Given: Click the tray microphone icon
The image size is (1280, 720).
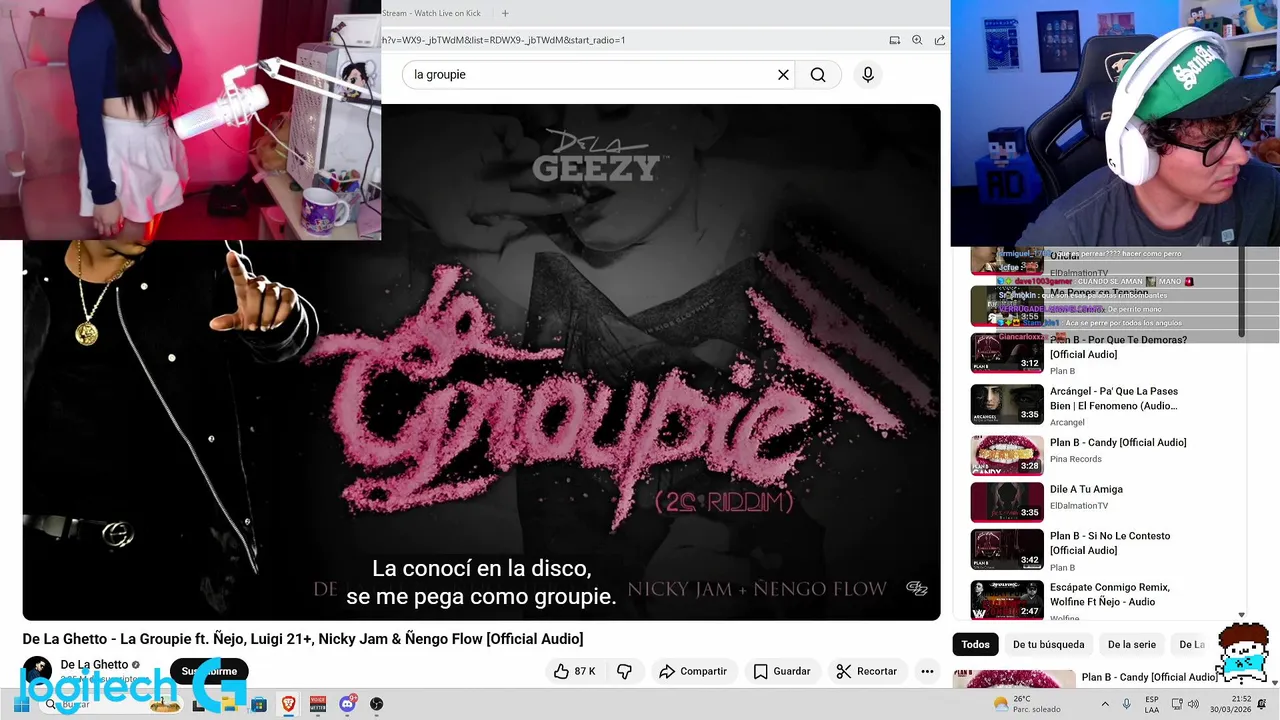Looking at the screenshot, I should [x=1127, y=704].
